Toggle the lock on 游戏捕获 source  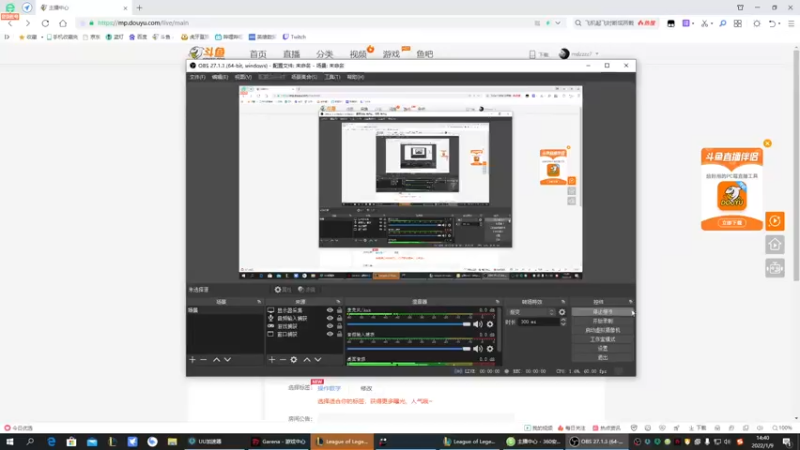(339, 326)
